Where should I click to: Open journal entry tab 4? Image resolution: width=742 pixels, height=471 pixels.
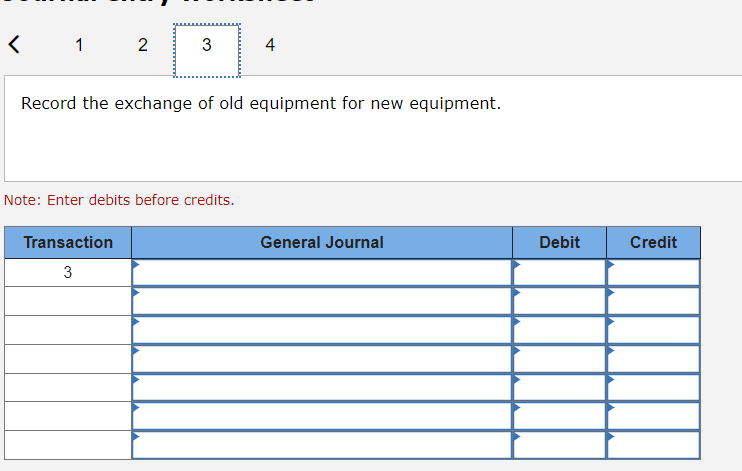click(270, 45)
